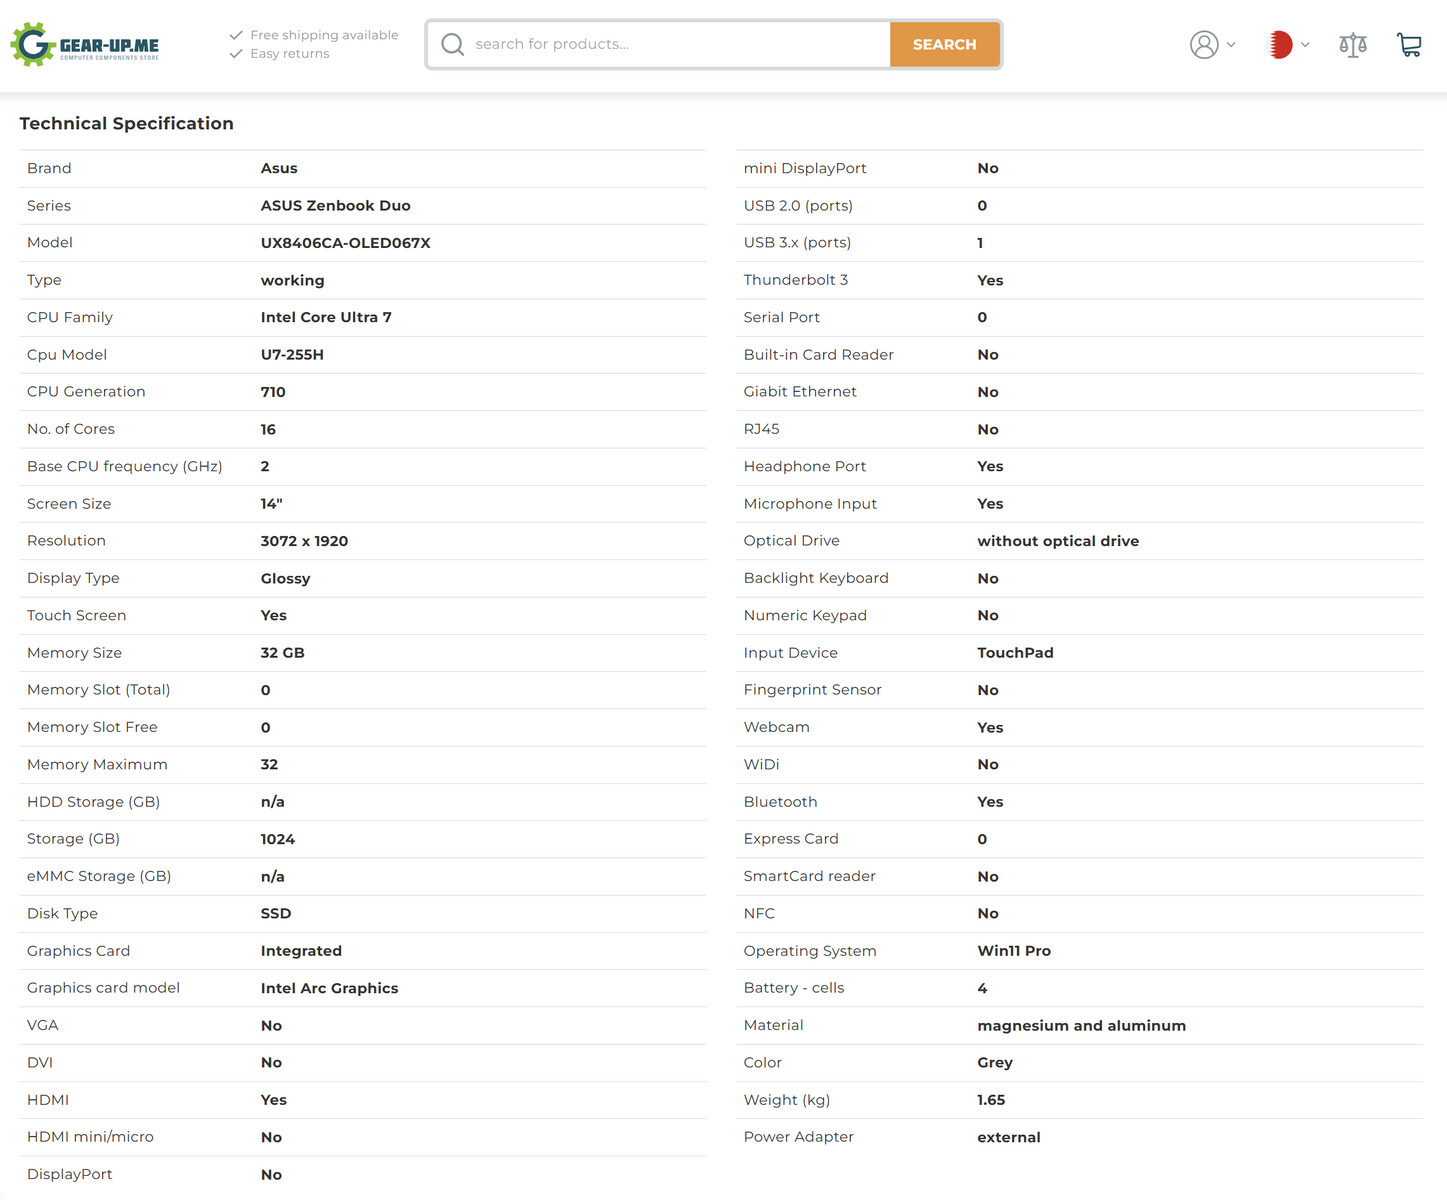Click the HDMI row label
The height and width of the screenshot is (1200, 1447).
(48, 1100)
